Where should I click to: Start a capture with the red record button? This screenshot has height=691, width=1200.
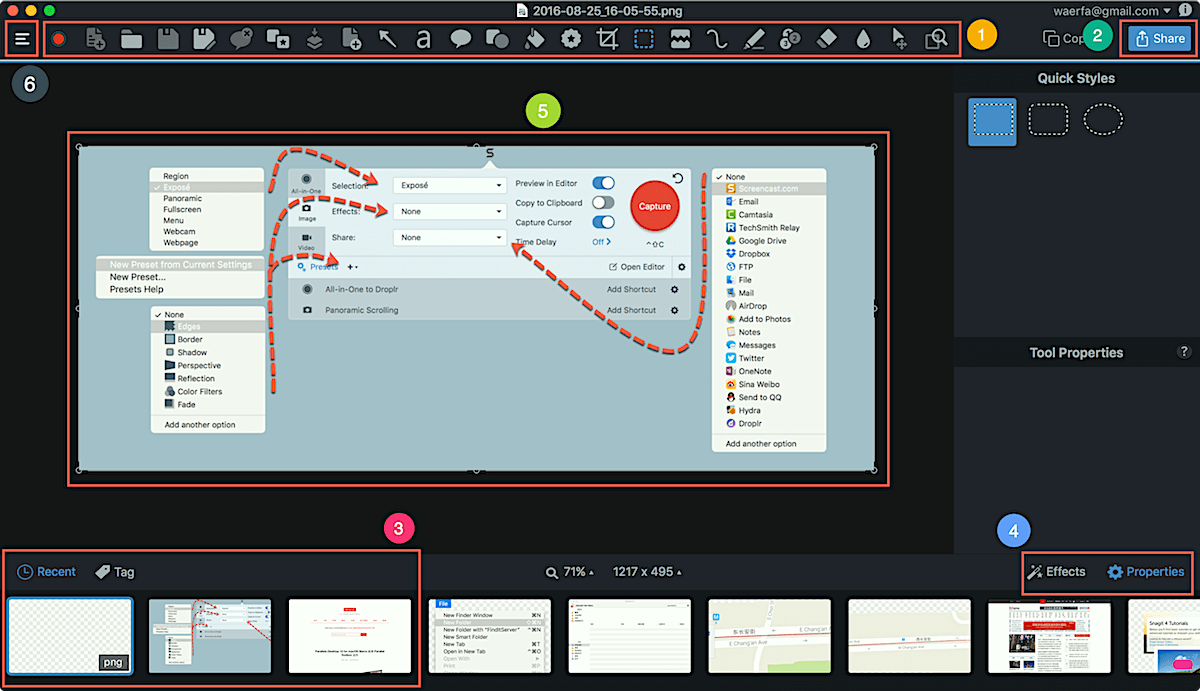(59, 40)
